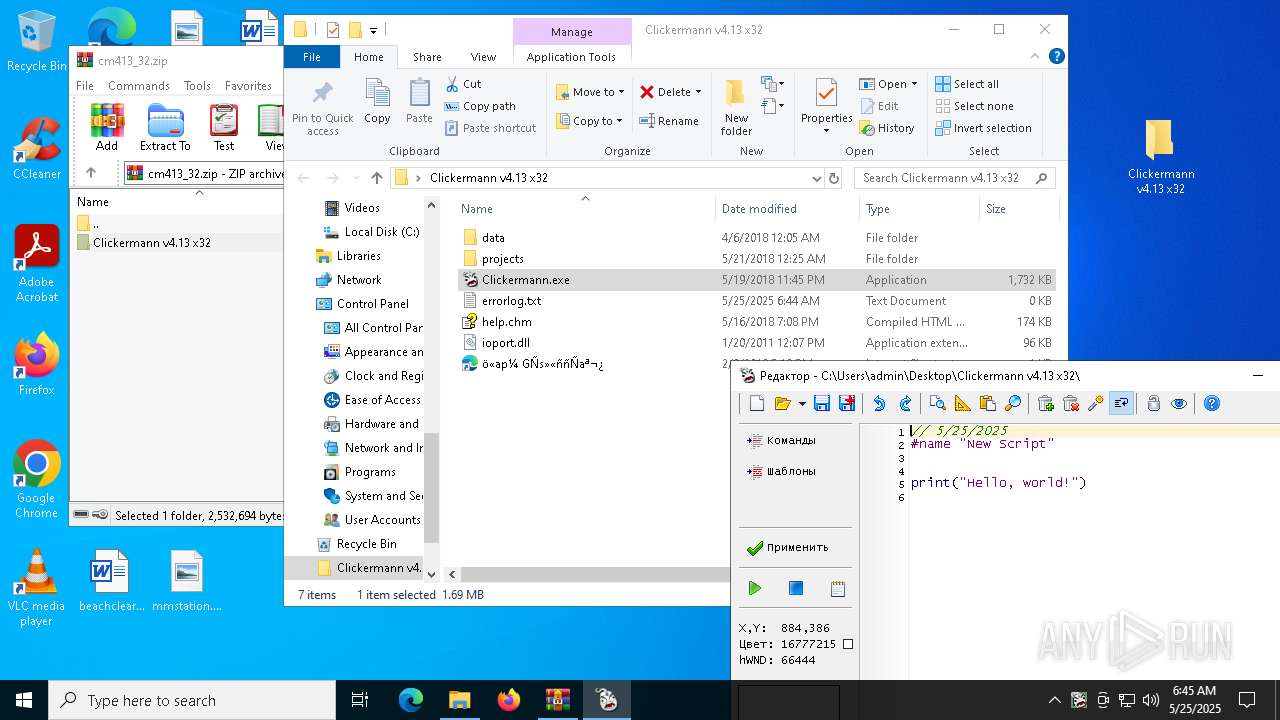Click Select all in the Select group
1280x720 pixels.
point(967,84)
